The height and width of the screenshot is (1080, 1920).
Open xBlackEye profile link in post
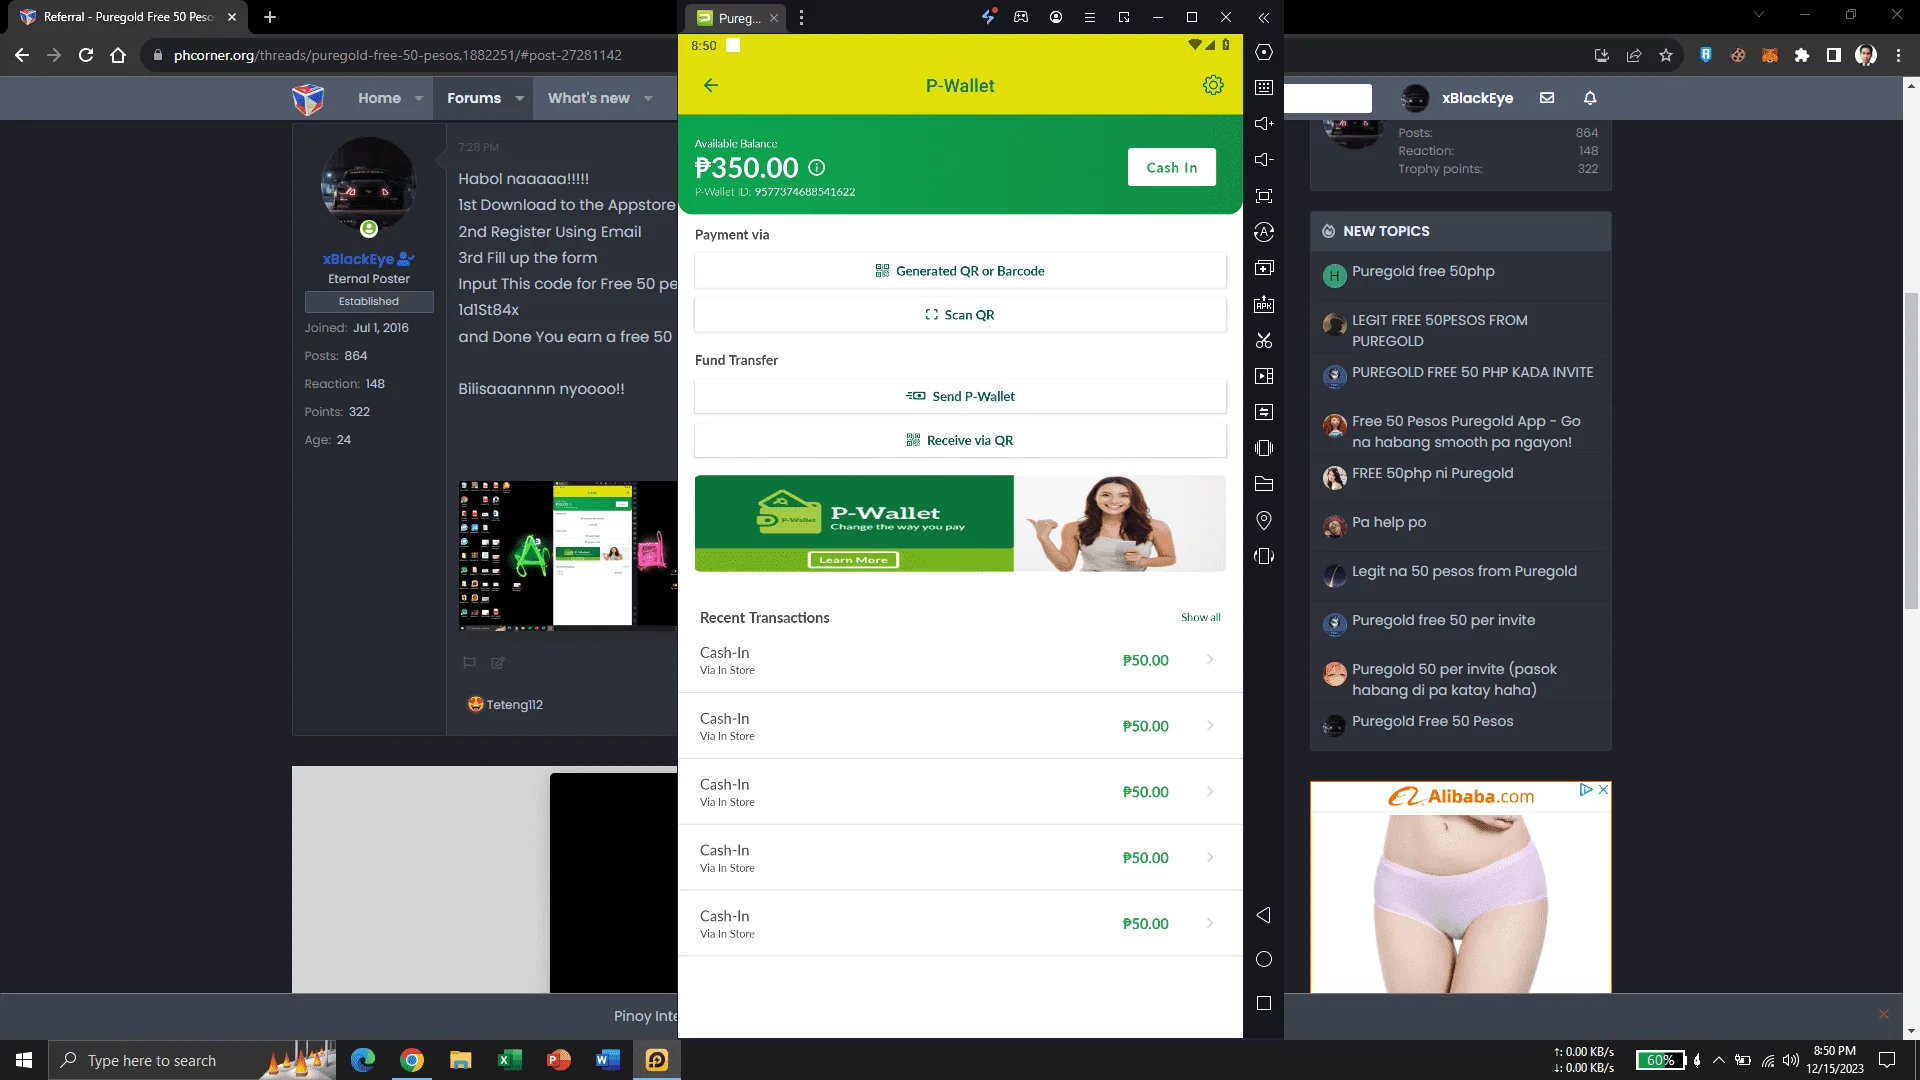pyautogui.click(x=358, y=259)
